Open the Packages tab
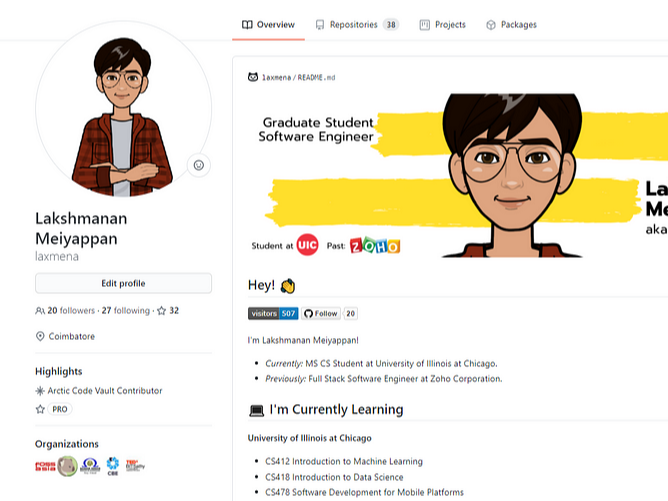The width and height of the screenshot is (668, 501). point(511,25)
